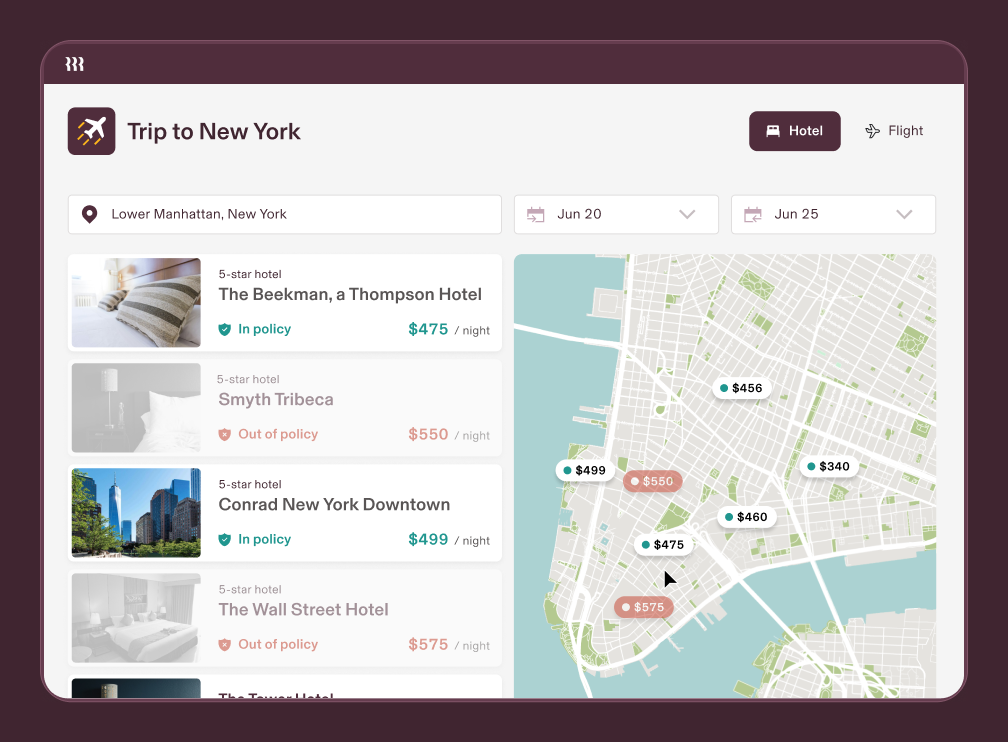Click the airplane trip logo beside the title
1008x742 pixels.
(x=91, y=130)
